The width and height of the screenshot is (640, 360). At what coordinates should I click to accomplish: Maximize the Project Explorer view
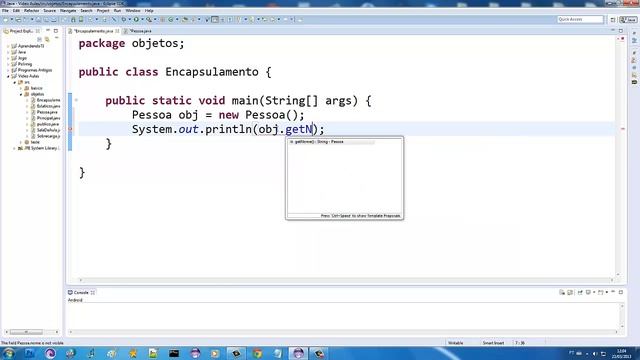tap(56, 31)
